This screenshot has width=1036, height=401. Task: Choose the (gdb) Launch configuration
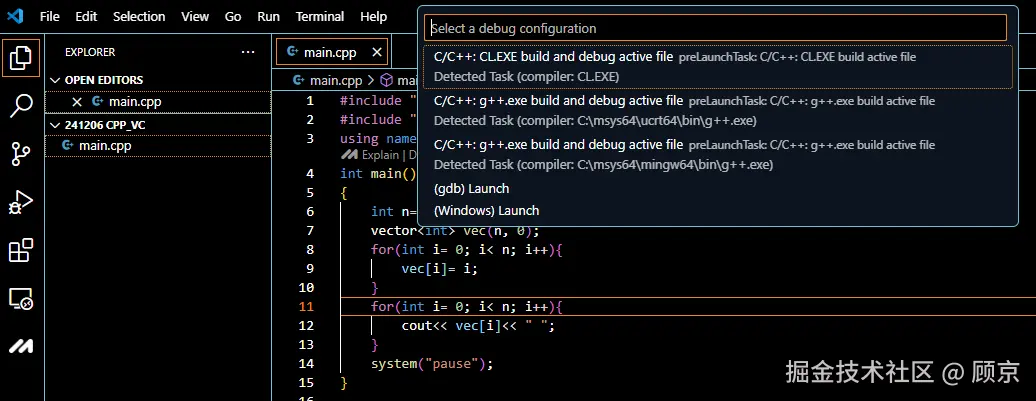click(x=471, y=188)
